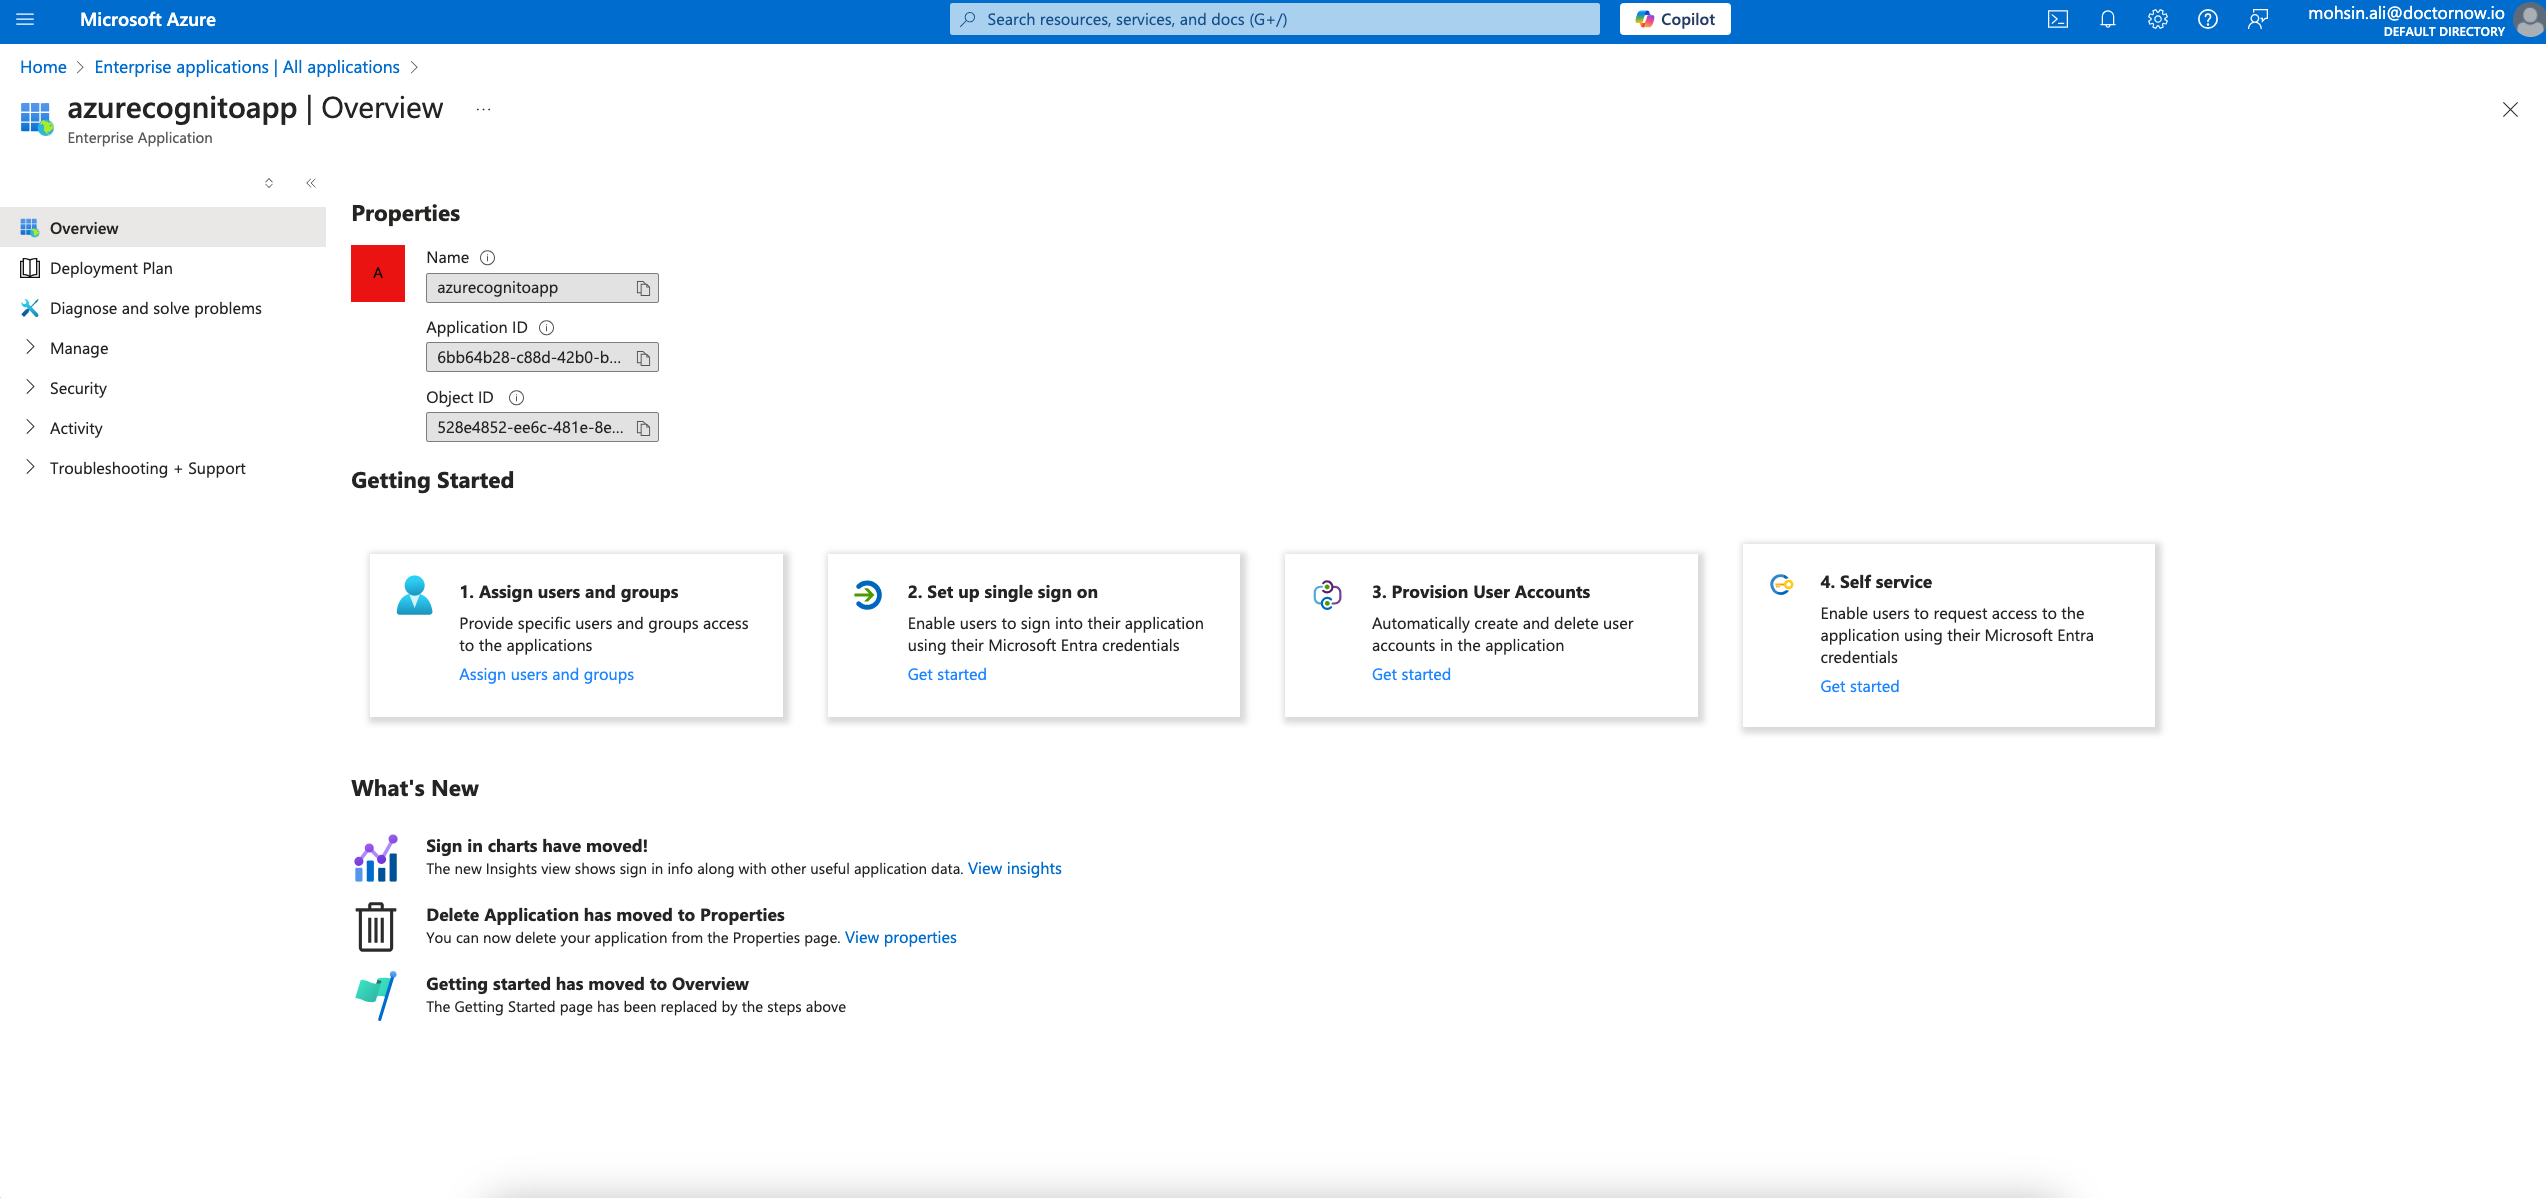The width and height of the screenshot is (2546, 1198).
Task: Open the help and support icon
Action: click(2208, 19)
